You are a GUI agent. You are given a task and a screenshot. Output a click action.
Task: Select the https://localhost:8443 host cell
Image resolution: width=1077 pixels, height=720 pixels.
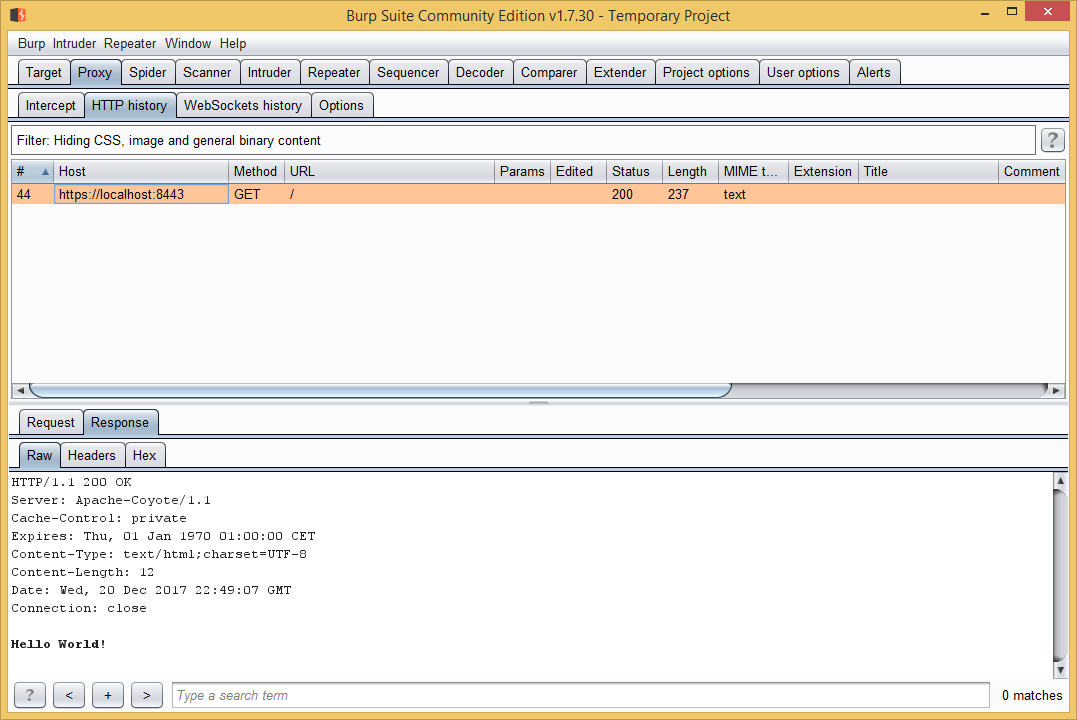pyautogui.click(x=141, y=194)
